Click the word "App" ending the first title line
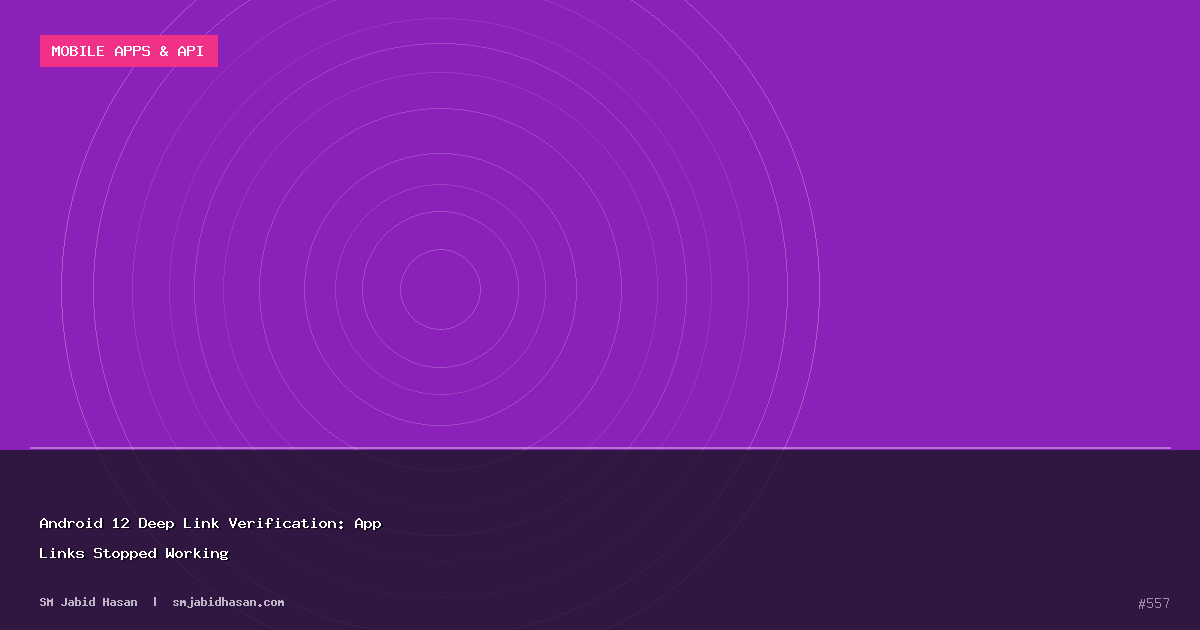1200x630 pixels. coord(367,523)
